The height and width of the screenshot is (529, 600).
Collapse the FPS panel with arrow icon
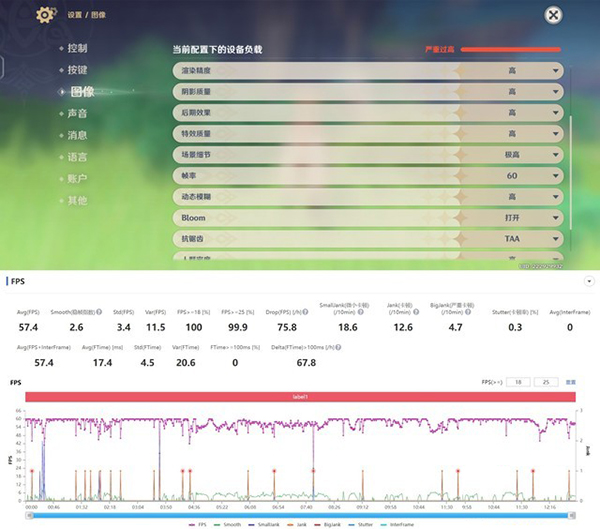coord(589,283)
